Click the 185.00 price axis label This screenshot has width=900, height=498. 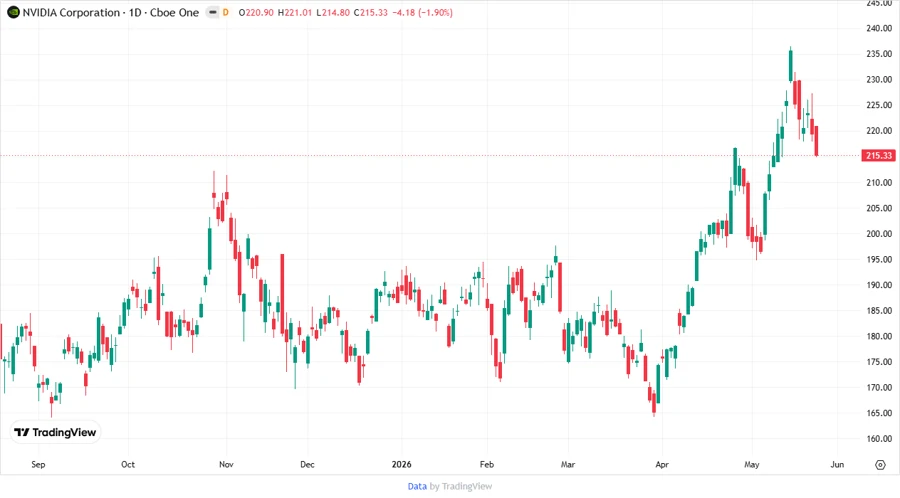pyautogui.click(x=879, y=310)
